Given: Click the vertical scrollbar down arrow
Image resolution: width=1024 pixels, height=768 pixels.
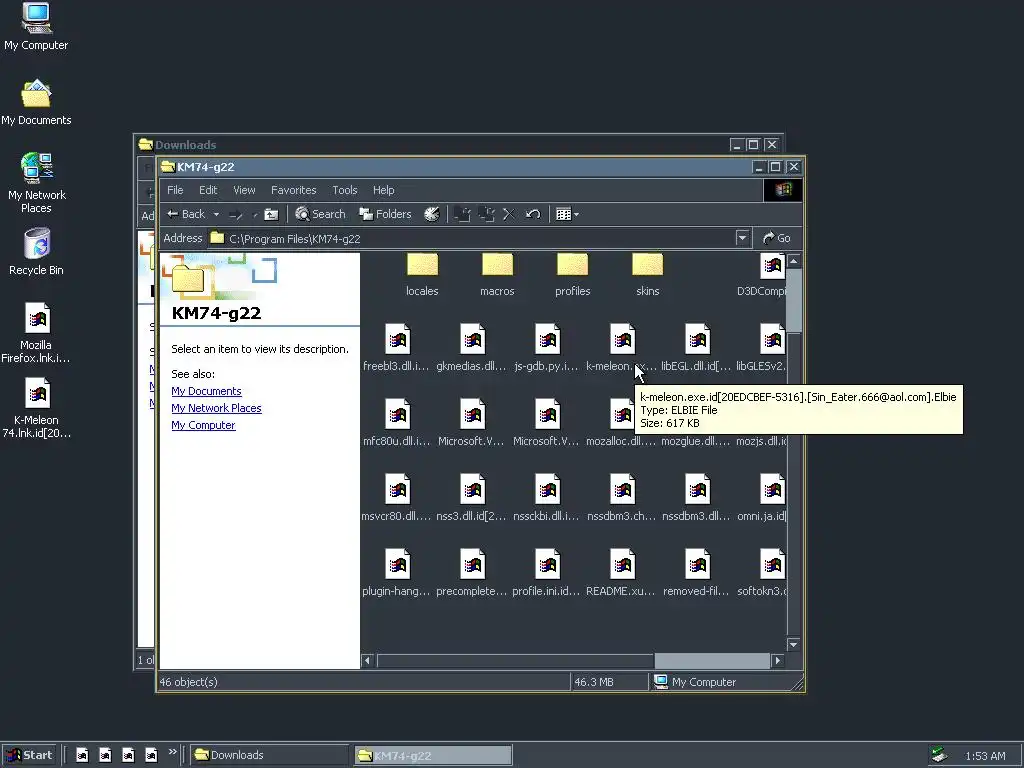Looking at the screenshot, I should [x=793, y=645].
